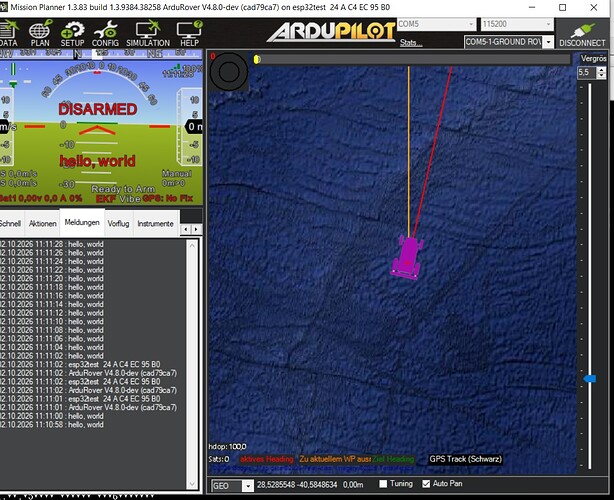This screenshot has width=614, height=500.
Task: Open the Instrumente tab
Action: click(155, 224)
